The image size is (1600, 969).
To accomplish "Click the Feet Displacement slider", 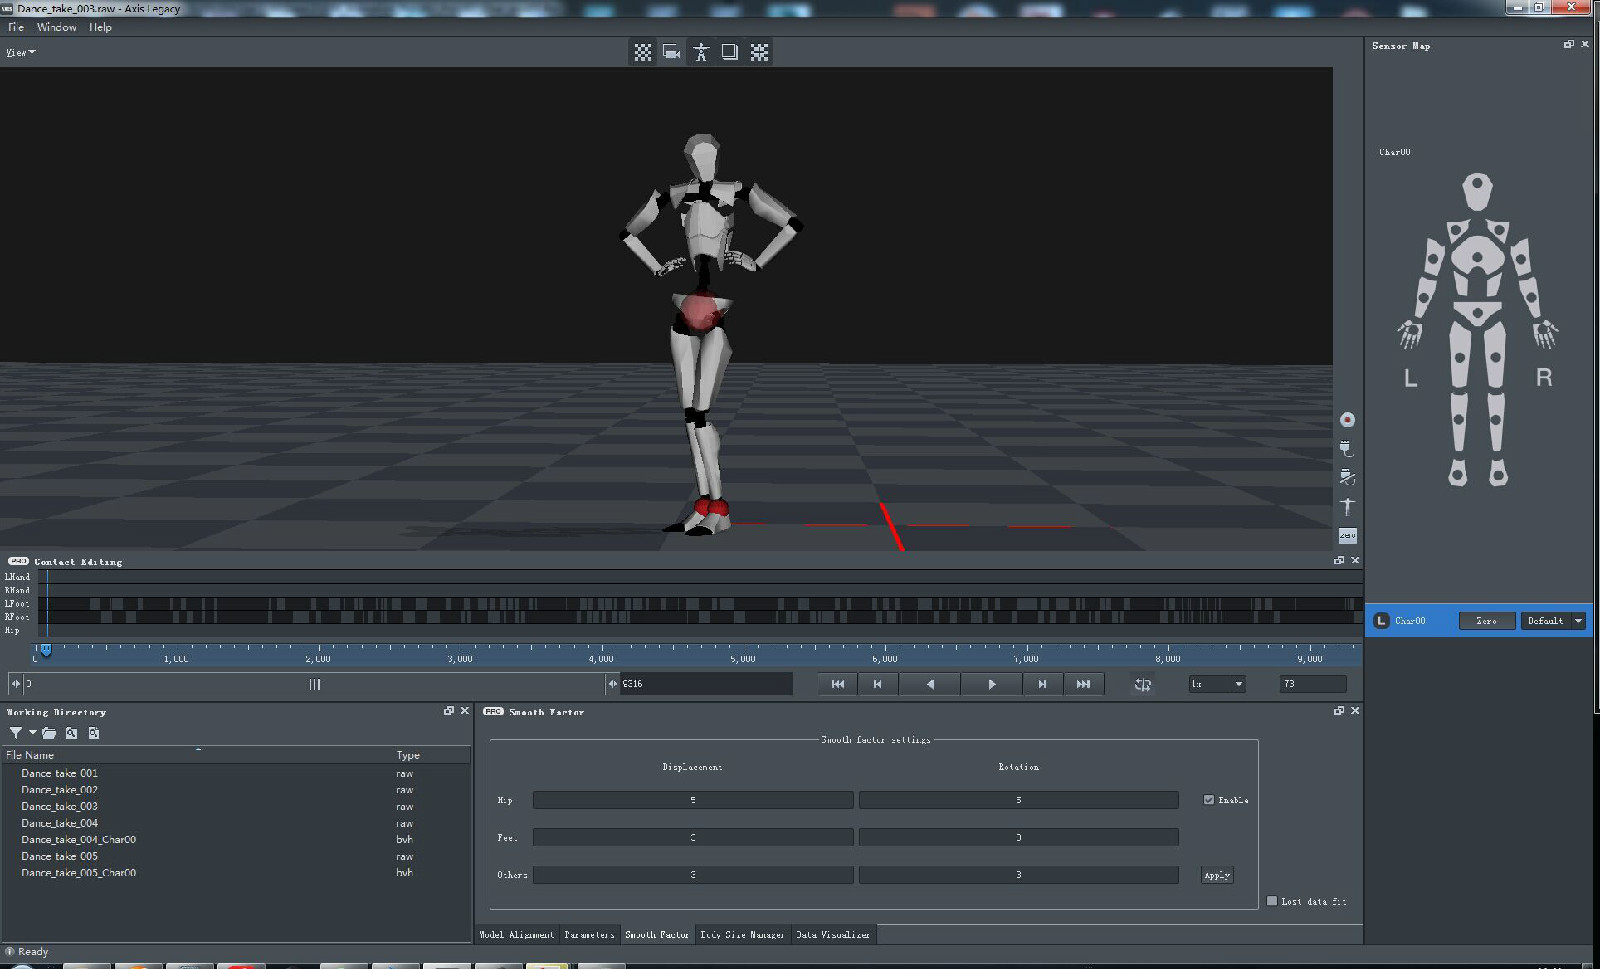I will pyautogui.click(x=693, y=837).
